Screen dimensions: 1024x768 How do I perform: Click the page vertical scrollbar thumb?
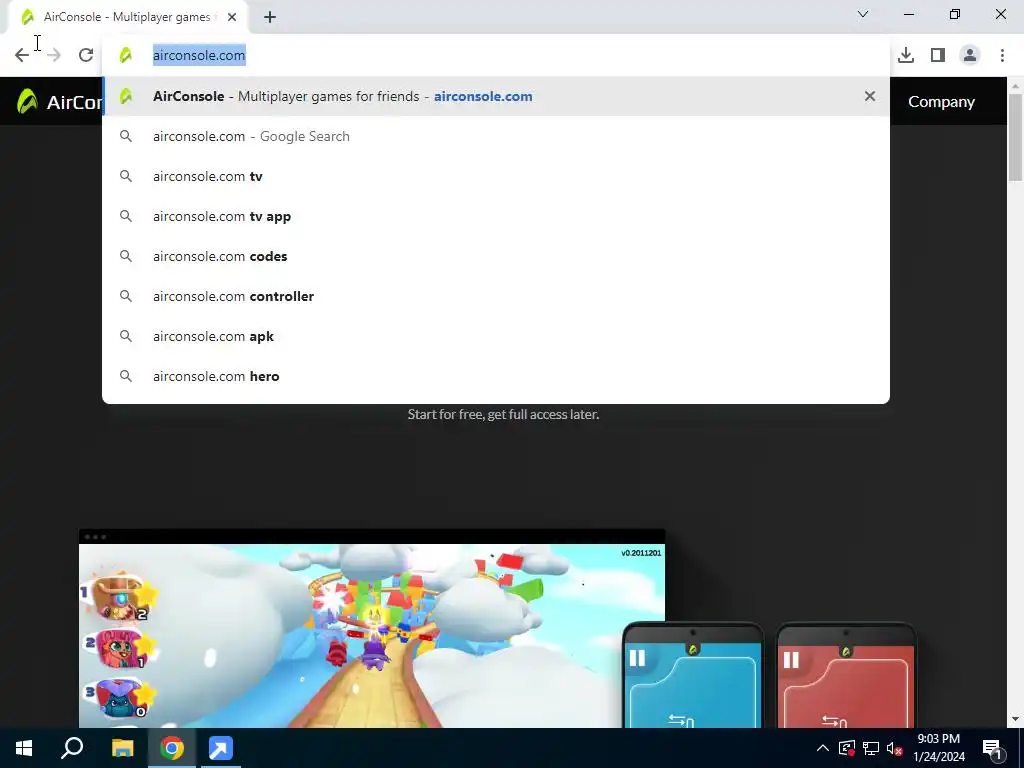click(x=1016, y=137)
